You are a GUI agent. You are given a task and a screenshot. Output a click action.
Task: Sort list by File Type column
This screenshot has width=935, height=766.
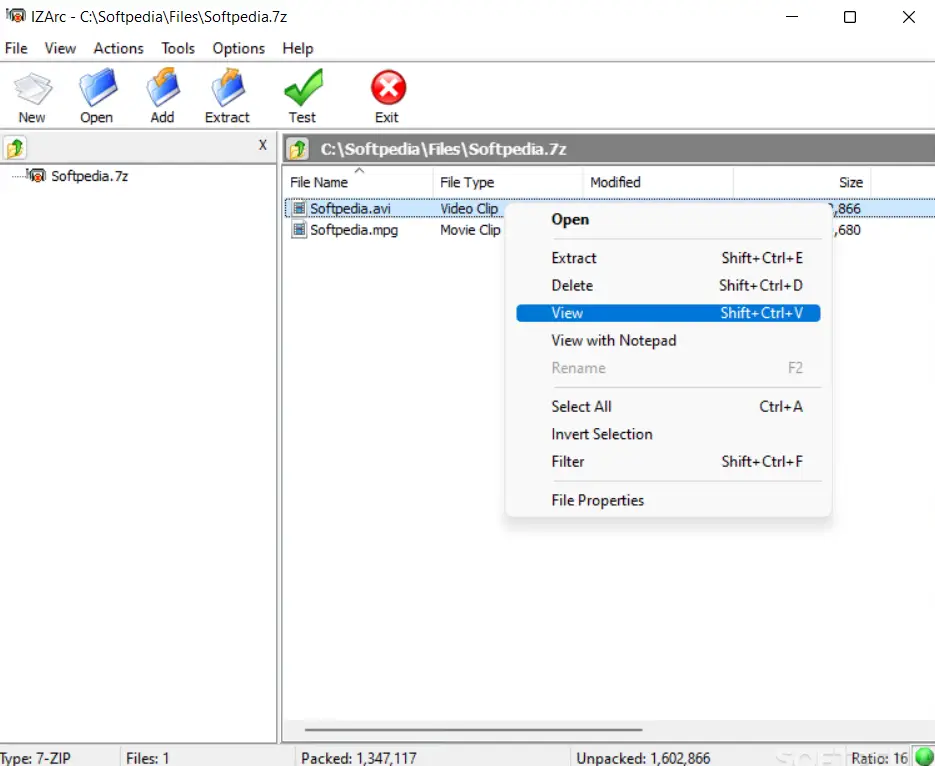(x=467, y=183)
